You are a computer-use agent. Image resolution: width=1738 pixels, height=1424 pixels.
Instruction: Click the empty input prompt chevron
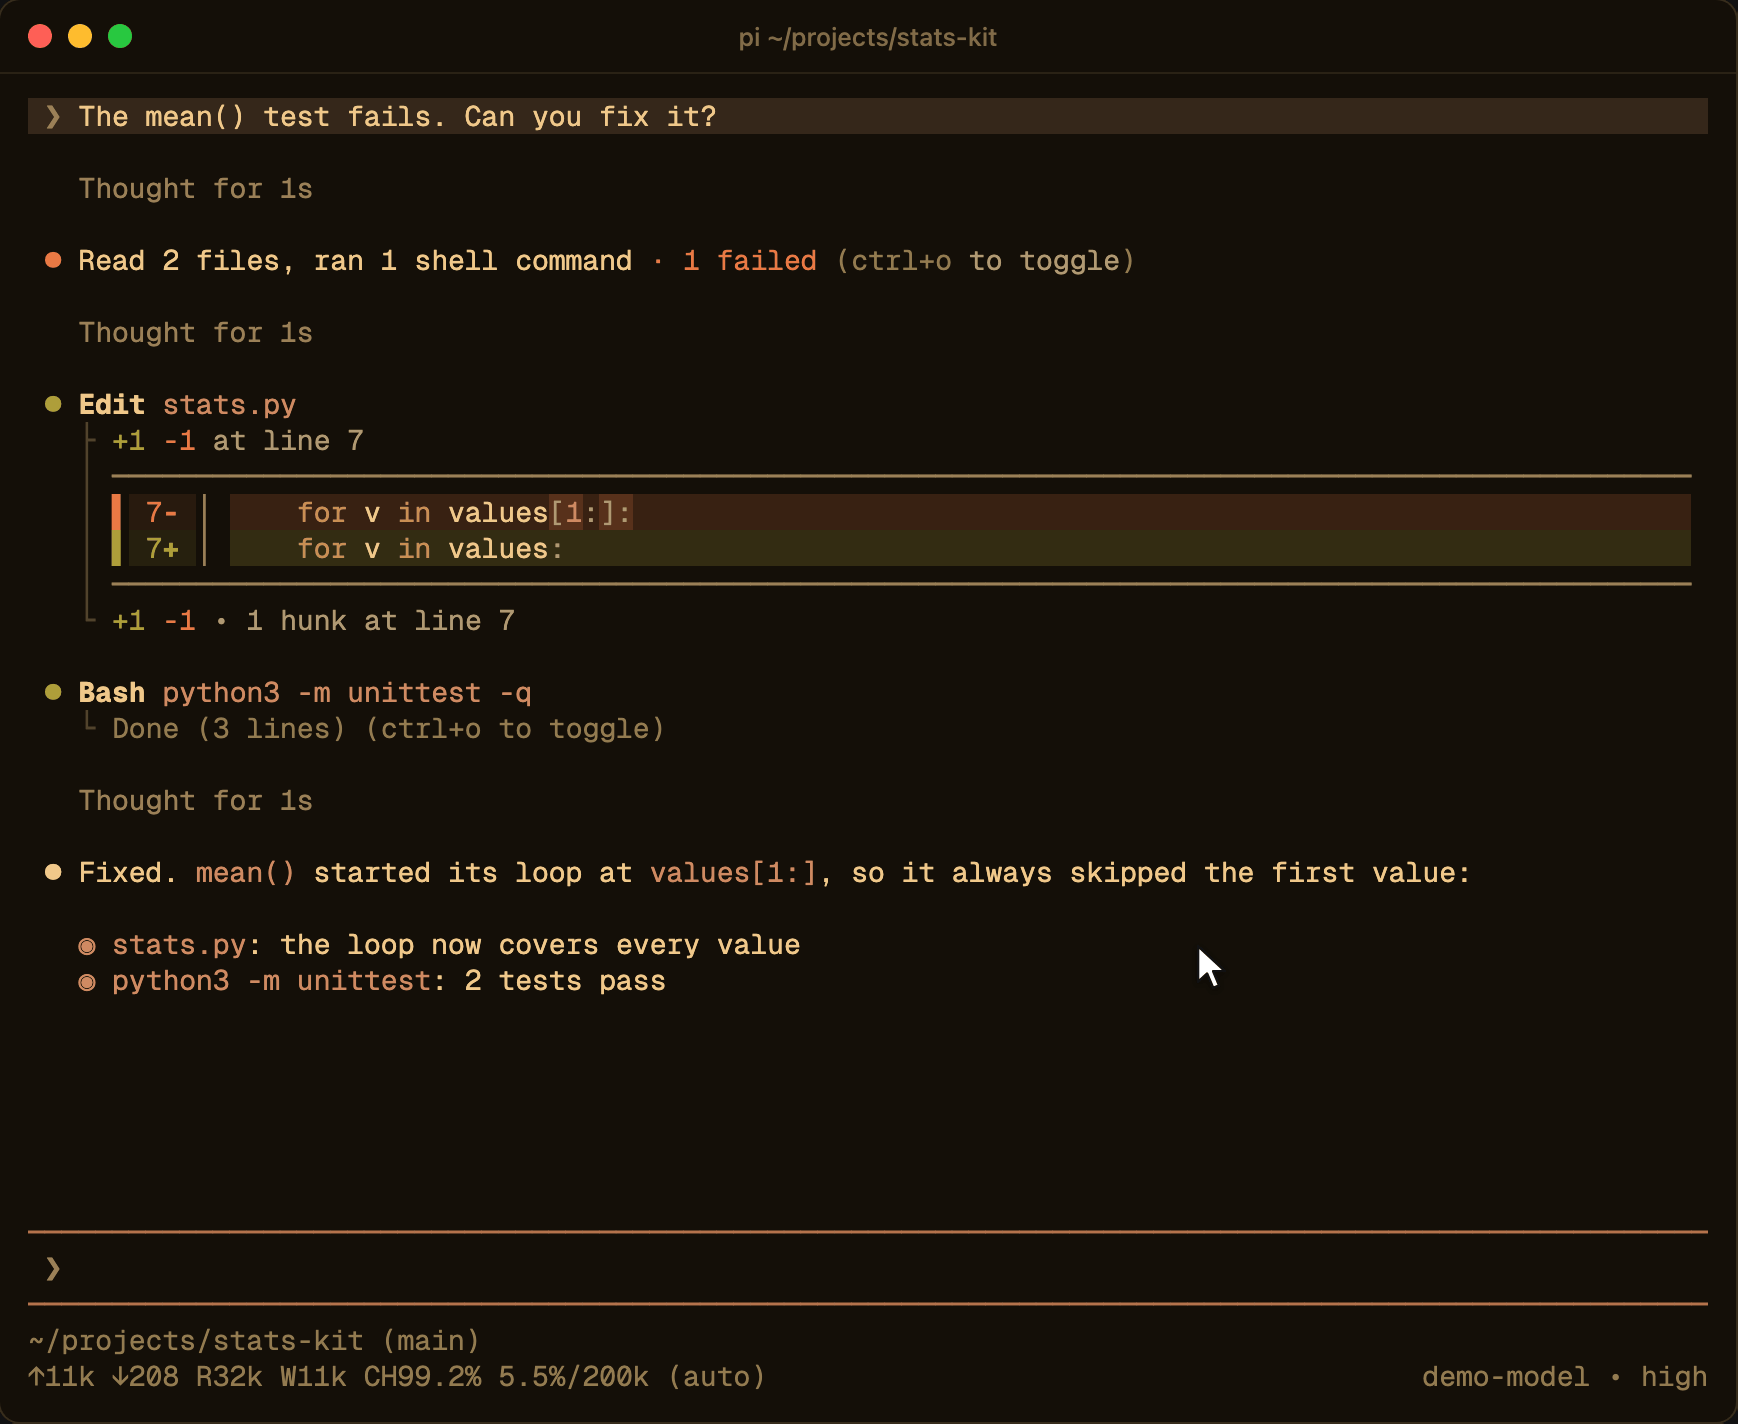[x=53, y=1269]
